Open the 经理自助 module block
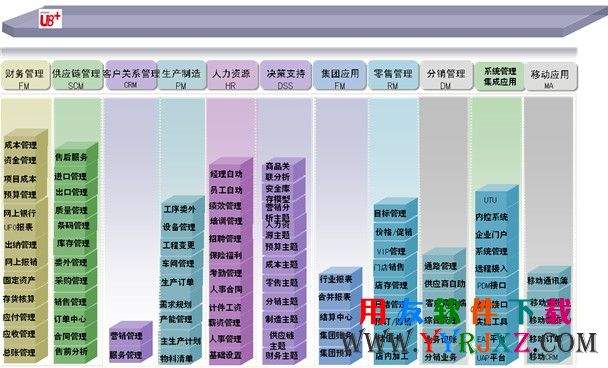608x368 pixels. (226, 174)
